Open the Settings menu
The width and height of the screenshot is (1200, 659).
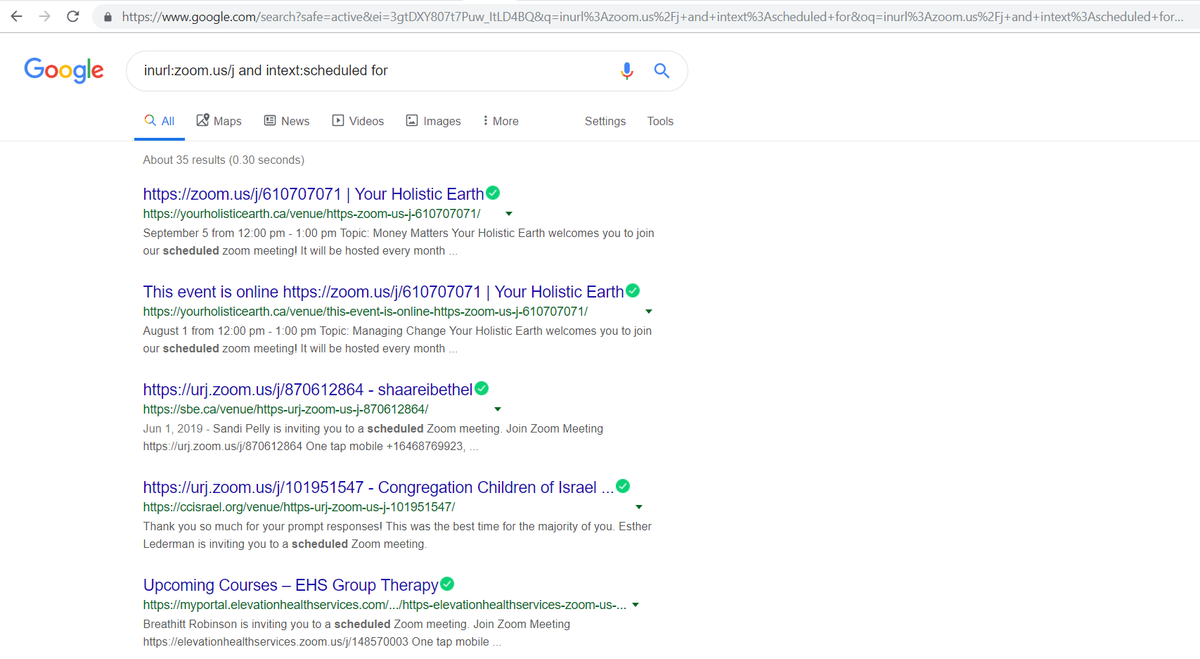point(605,121)
